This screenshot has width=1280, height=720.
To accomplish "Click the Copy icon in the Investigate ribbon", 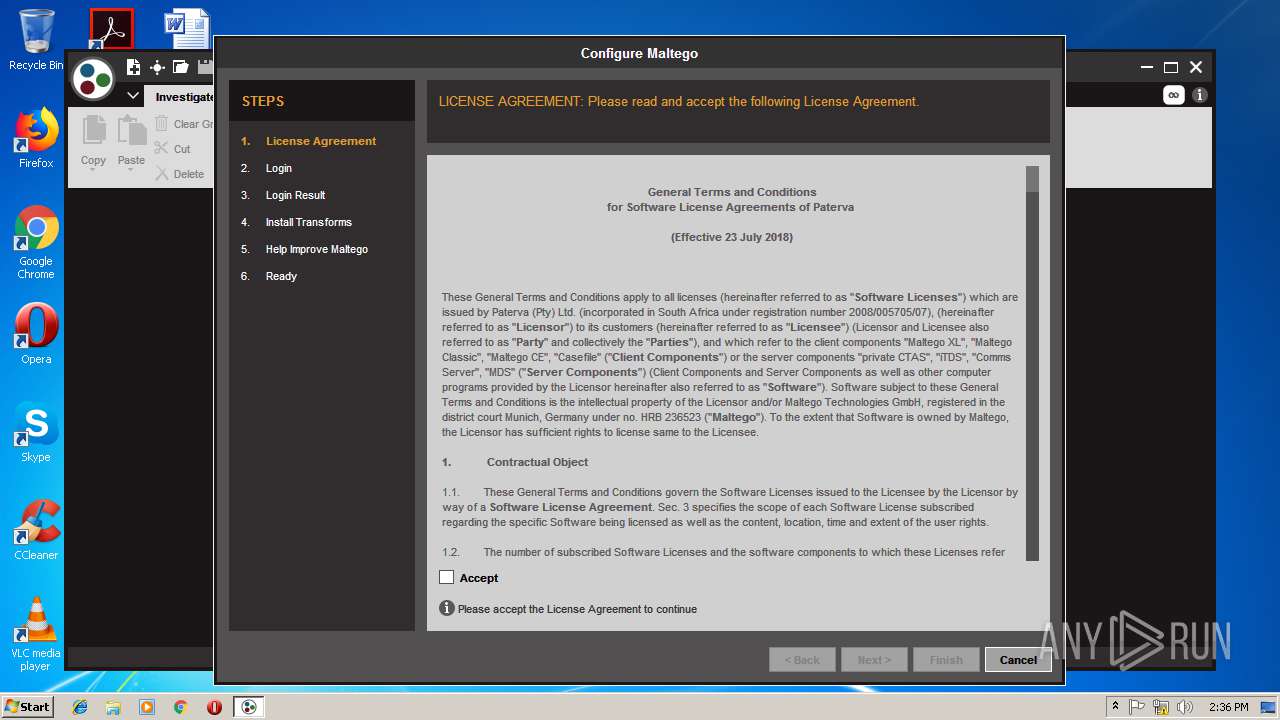I will click(94, 131).
